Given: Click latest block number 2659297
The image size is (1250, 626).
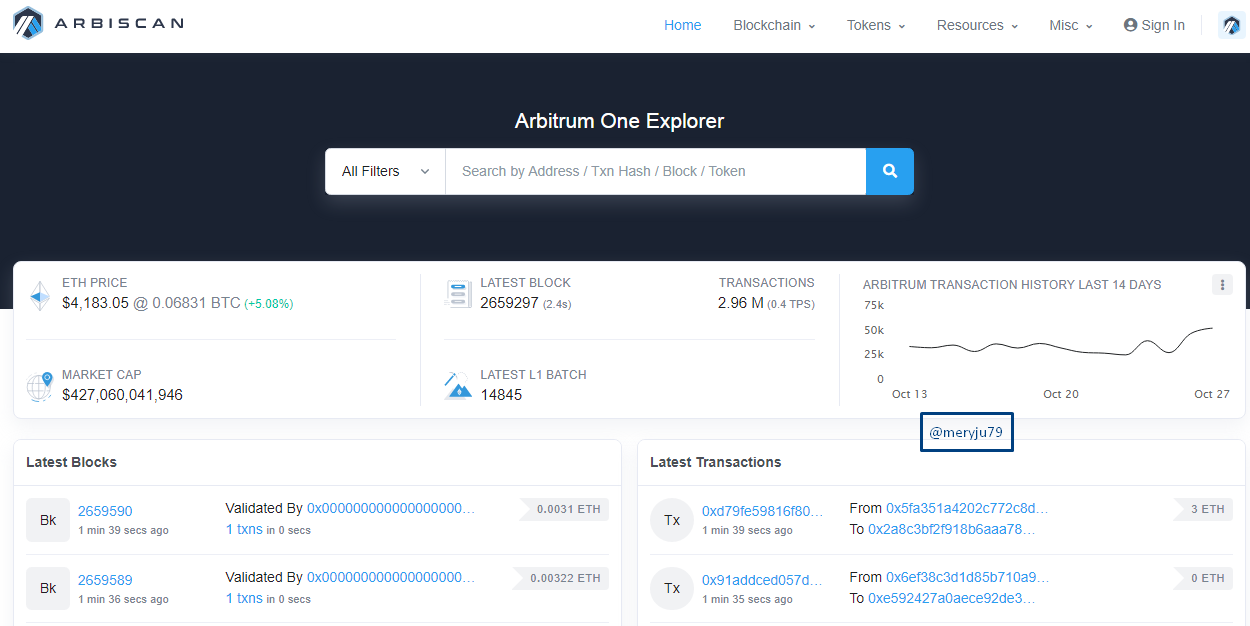Looking at the screenshot, I should click(x=509, y=303).
